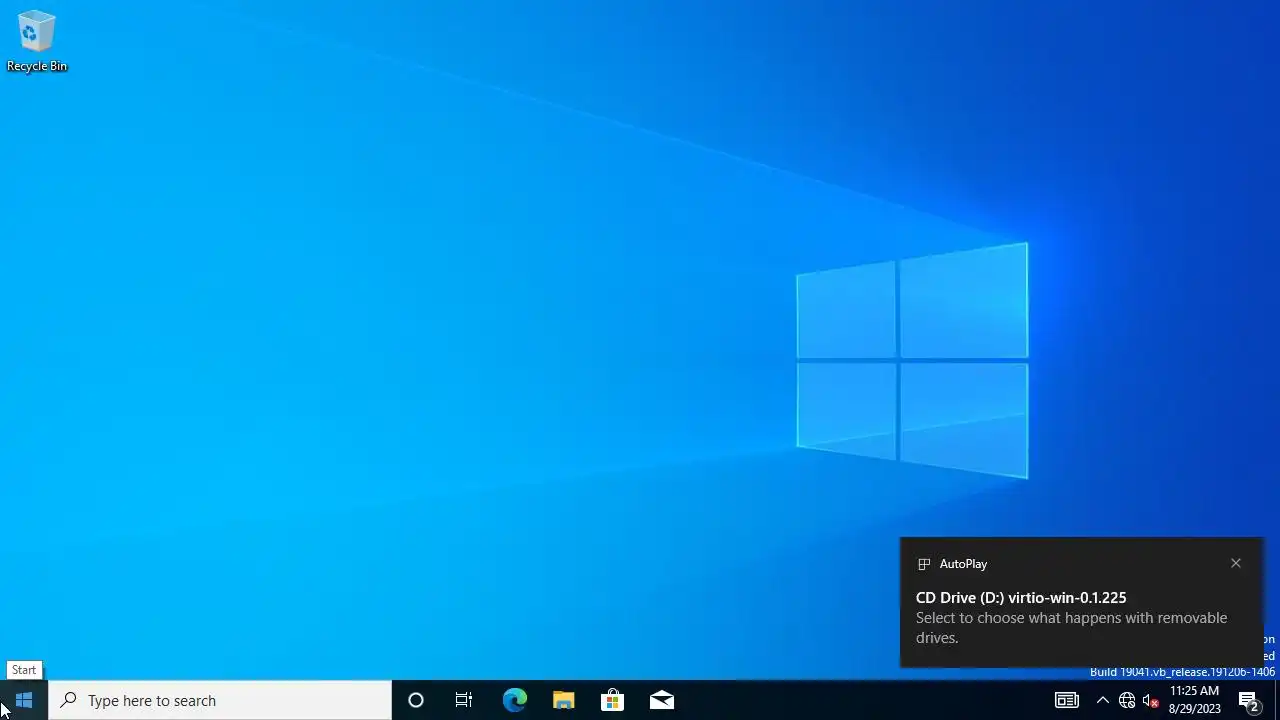Show hidden tray icons chevron
The image size is (1280, 720).
tap(1102, 700)
